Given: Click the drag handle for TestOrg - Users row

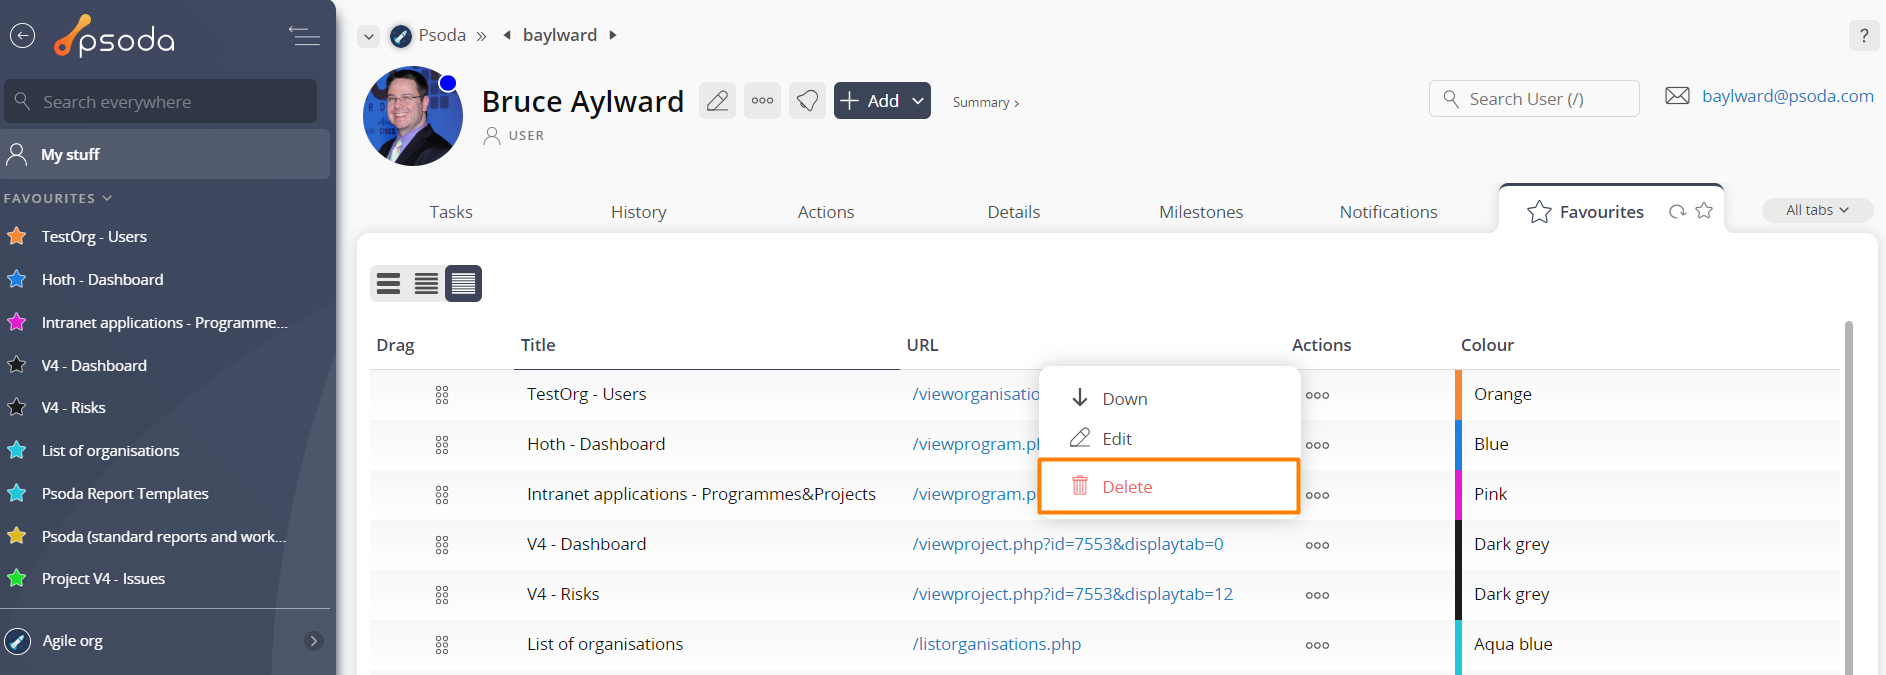Looking at the screenshot, I should (x=442, y=395).
